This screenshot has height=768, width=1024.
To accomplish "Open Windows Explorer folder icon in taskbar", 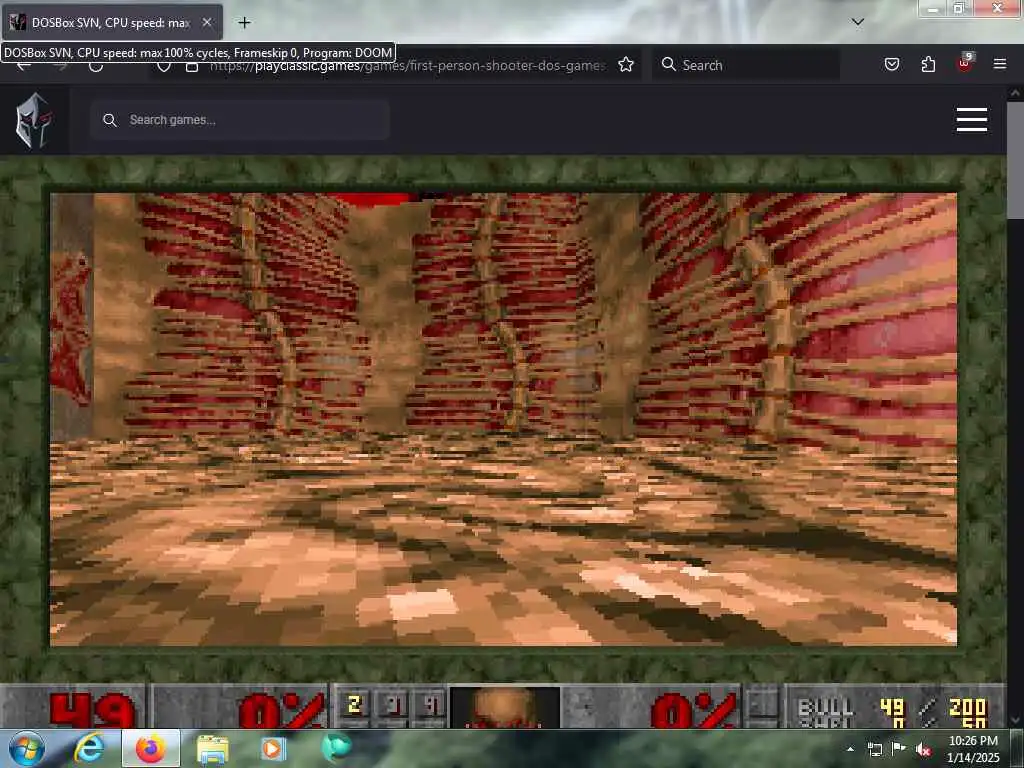I will point(212,750).
